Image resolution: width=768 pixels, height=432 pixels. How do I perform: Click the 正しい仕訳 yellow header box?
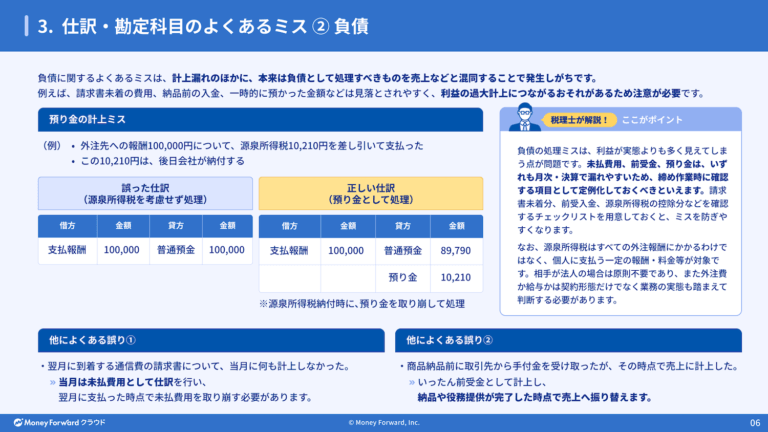(x=371, y=193)
